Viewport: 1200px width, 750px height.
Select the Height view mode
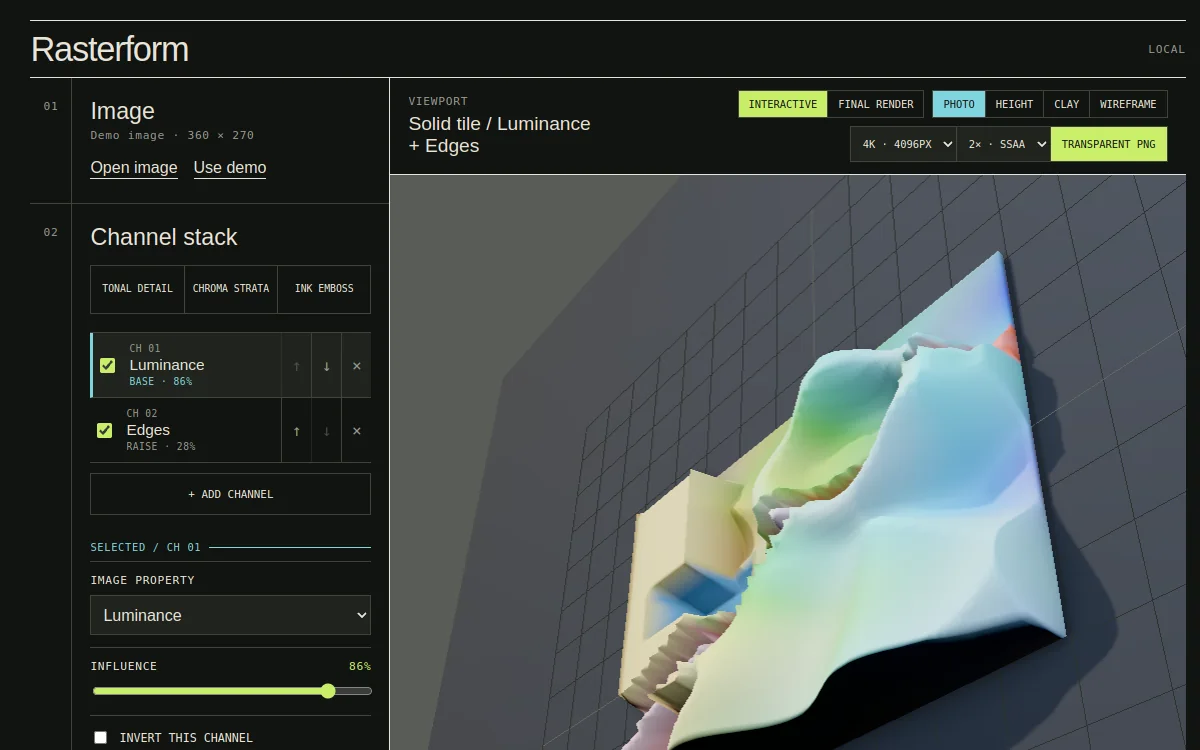pyautogui.click(x=1014, y=104)
